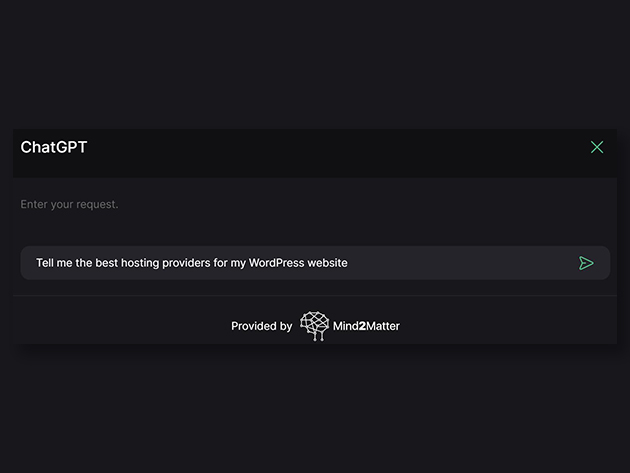Click the dark backdrop above the ChatGPT dialog
Image resolution: width=630 pixels, height=473 pixels.
pos(315,64)
